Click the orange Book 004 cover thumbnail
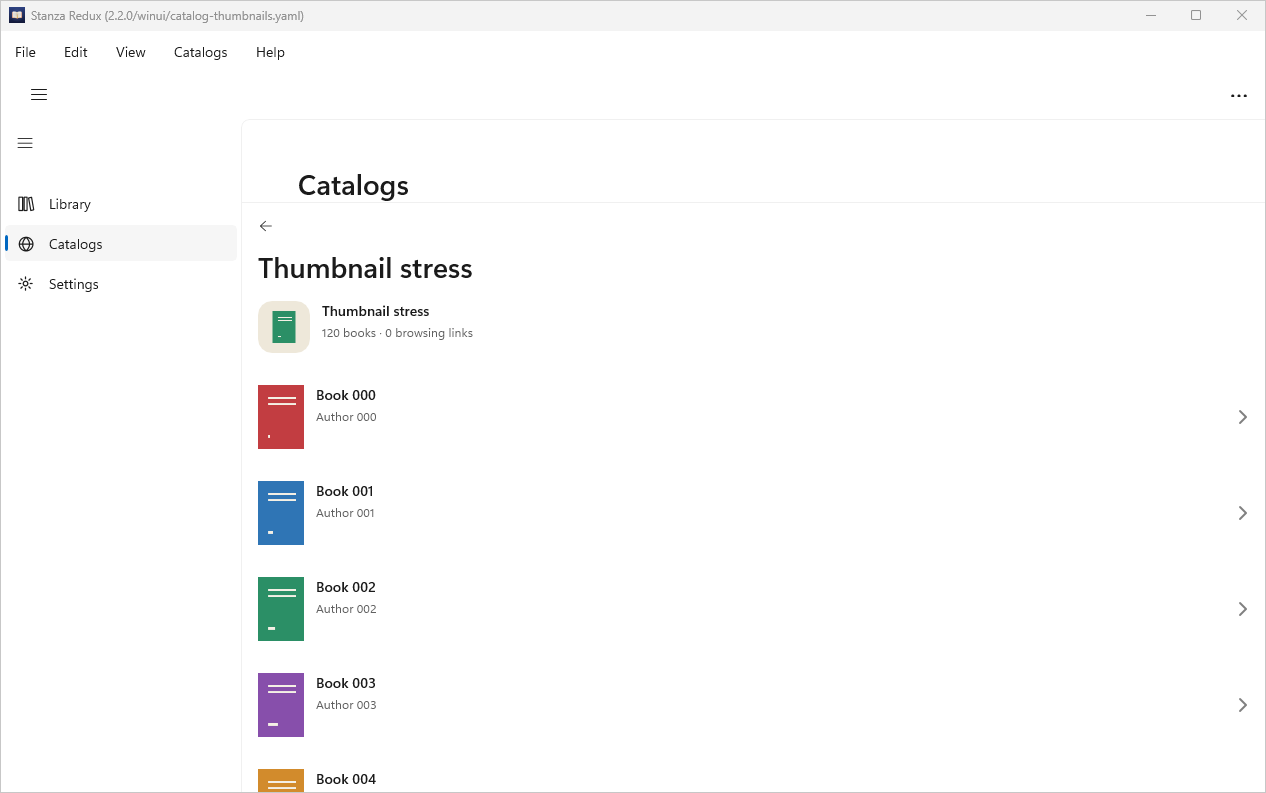Image resolution: width=1266 pixels, height=793 pixels. (x=281, y=781)
